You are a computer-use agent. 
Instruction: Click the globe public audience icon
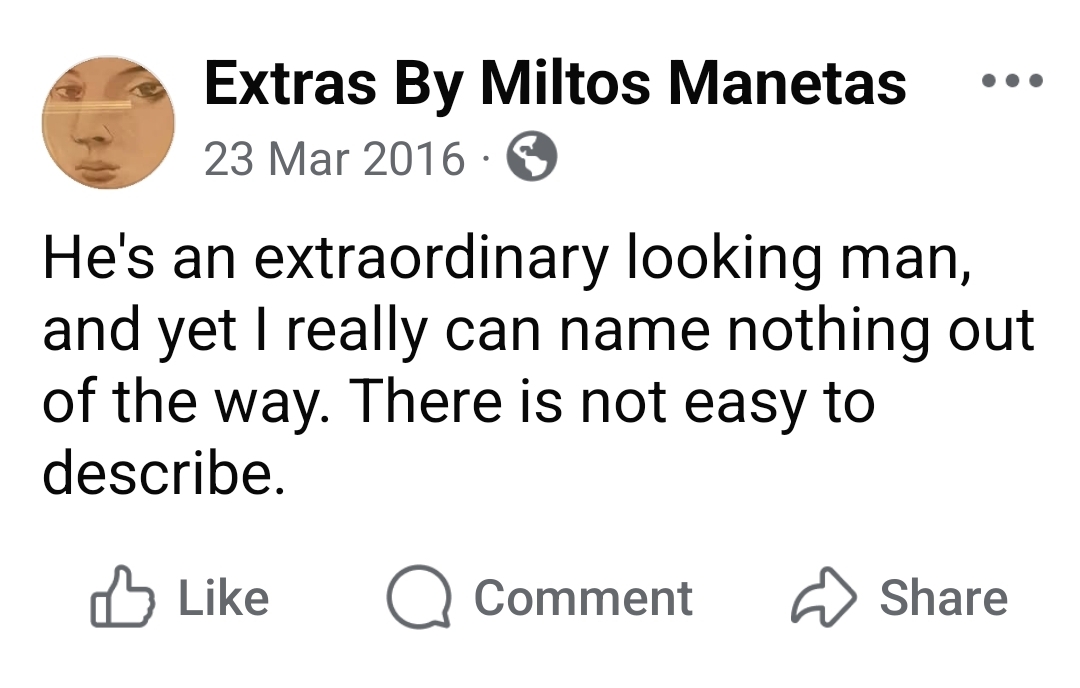tap(531, 157)
